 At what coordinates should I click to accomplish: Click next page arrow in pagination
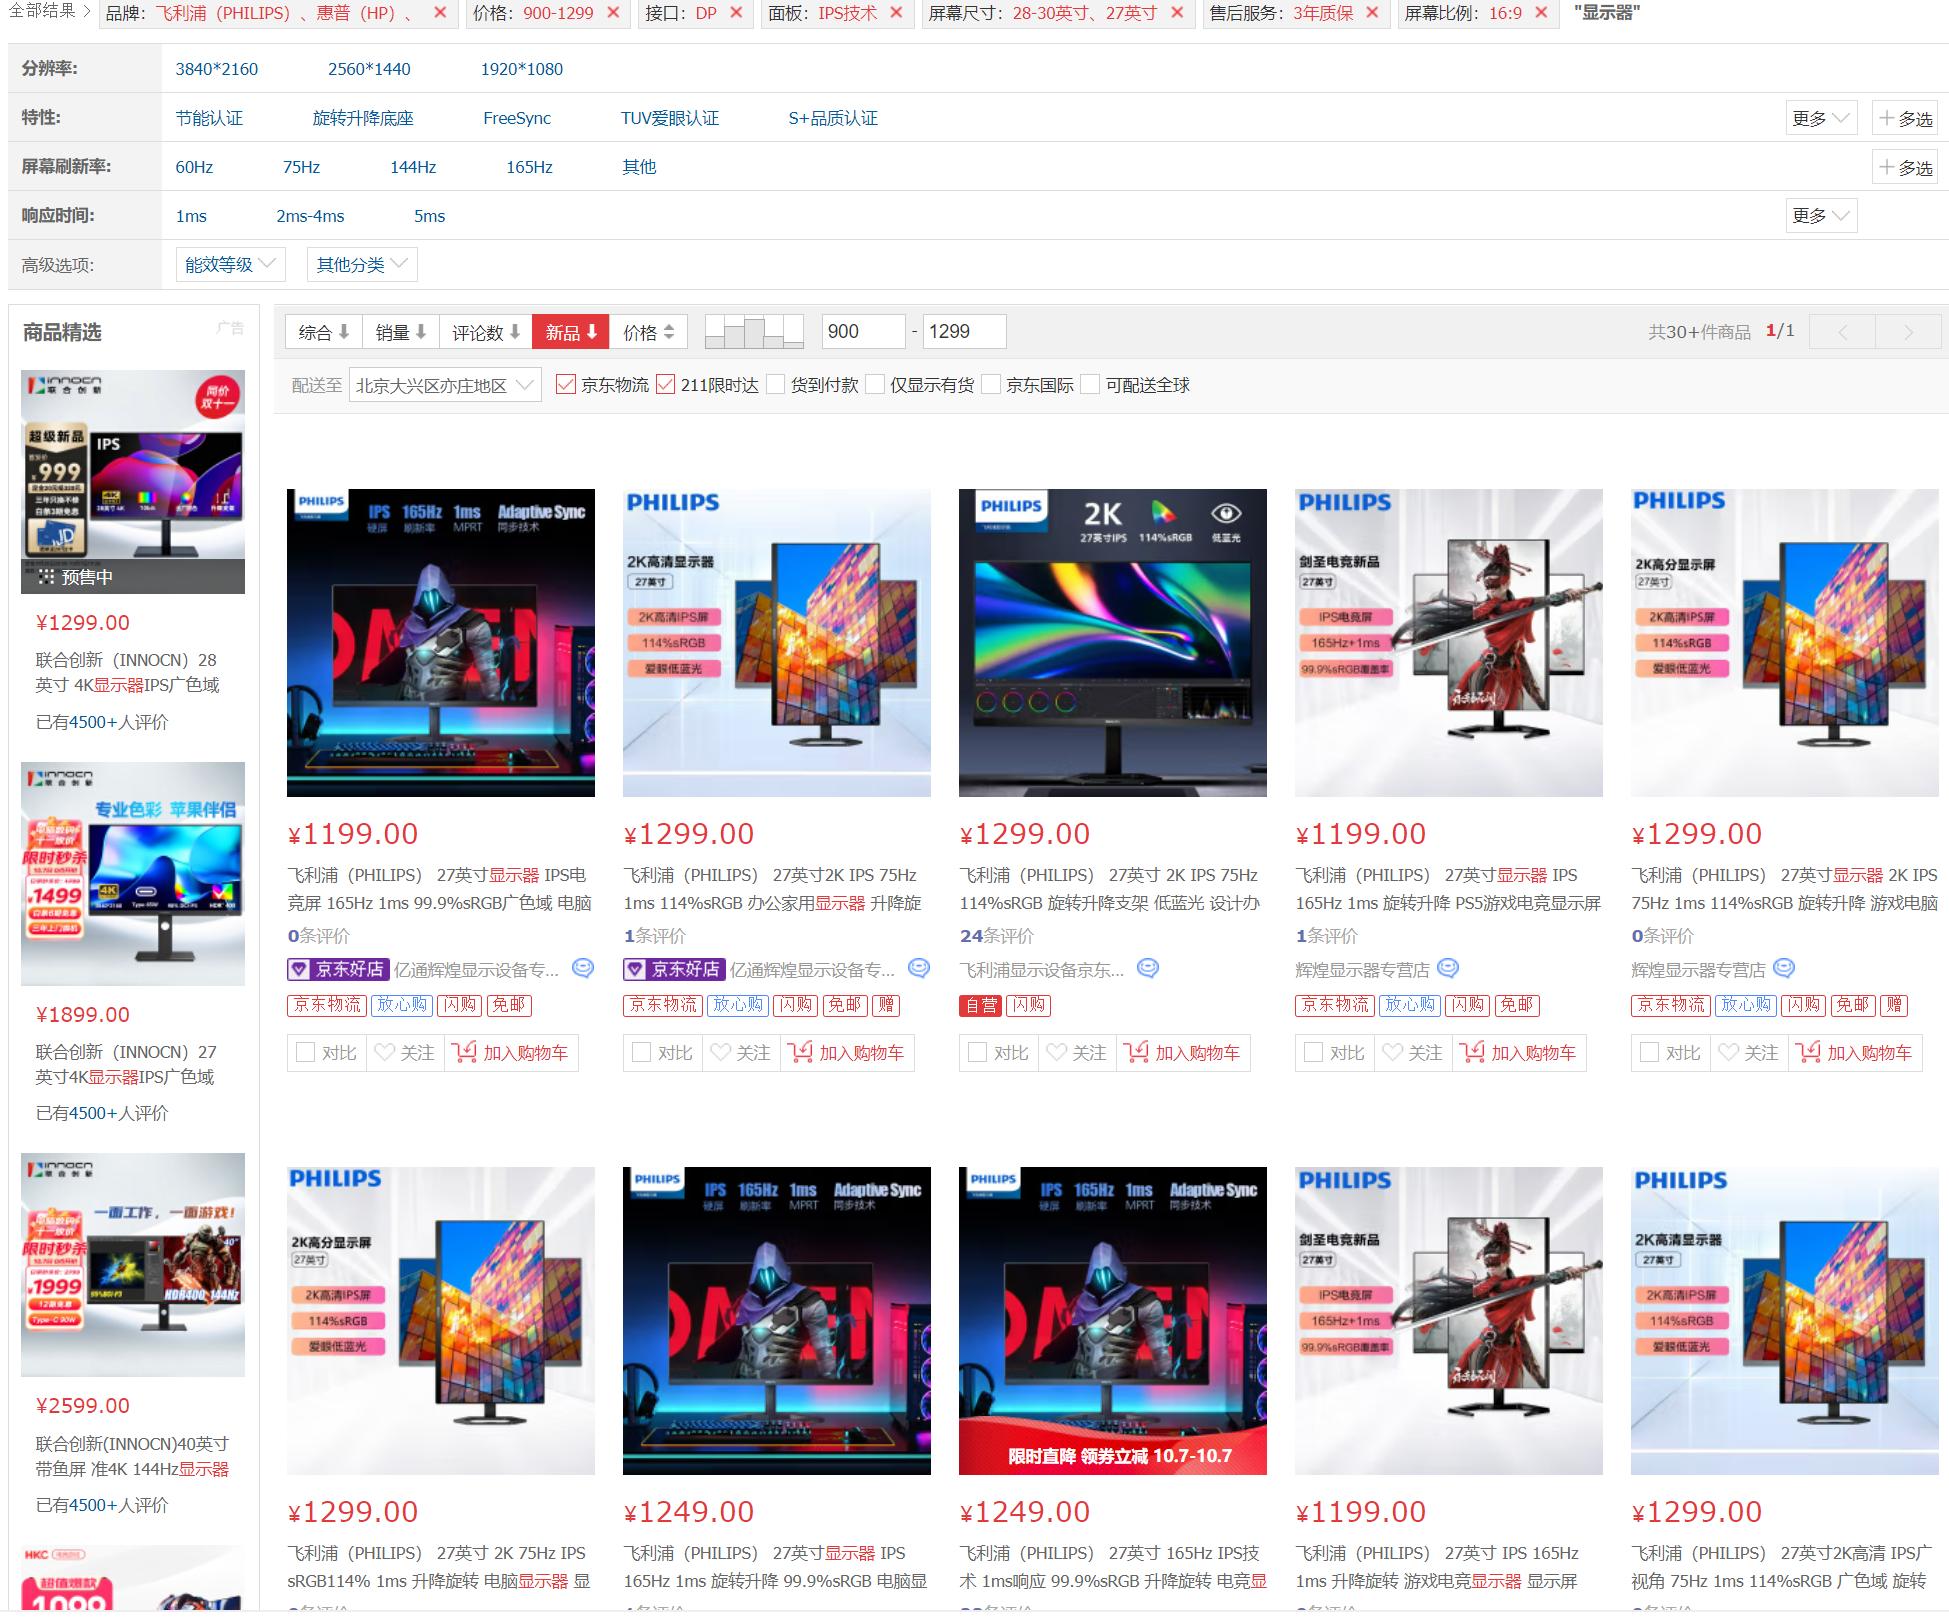[x=1908, y=332]
